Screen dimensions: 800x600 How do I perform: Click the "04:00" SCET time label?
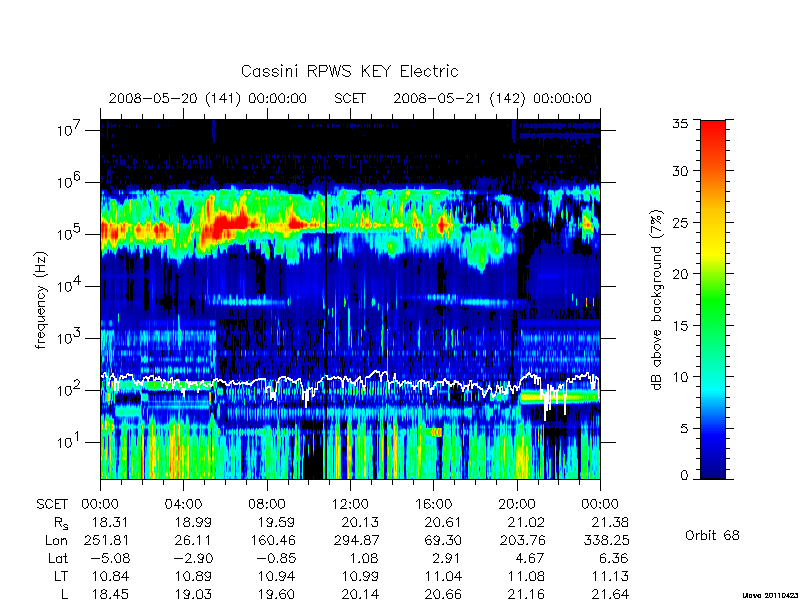[183, 504]
